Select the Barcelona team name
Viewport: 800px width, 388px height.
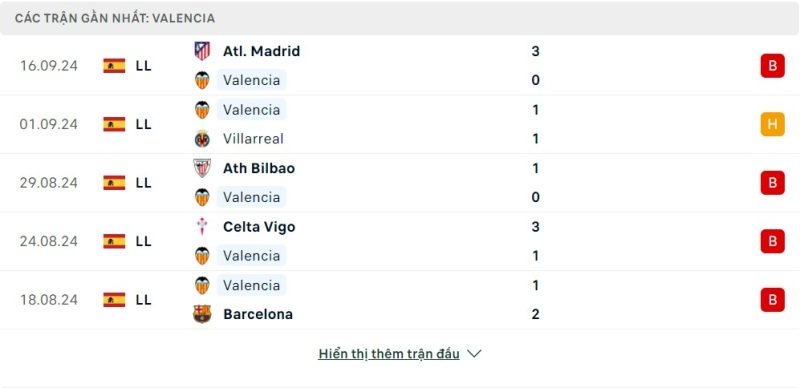pyautogui.click(x=258, y=314)
